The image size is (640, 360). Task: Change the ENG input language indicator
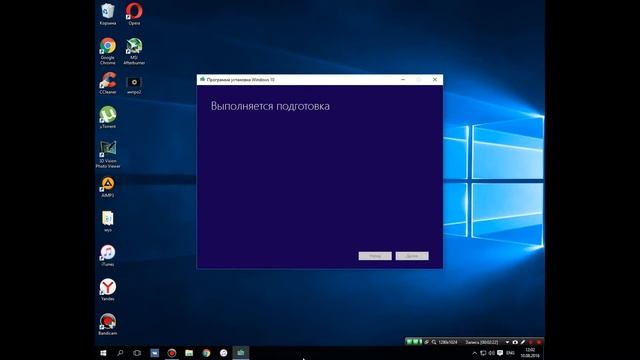(510, 353)
